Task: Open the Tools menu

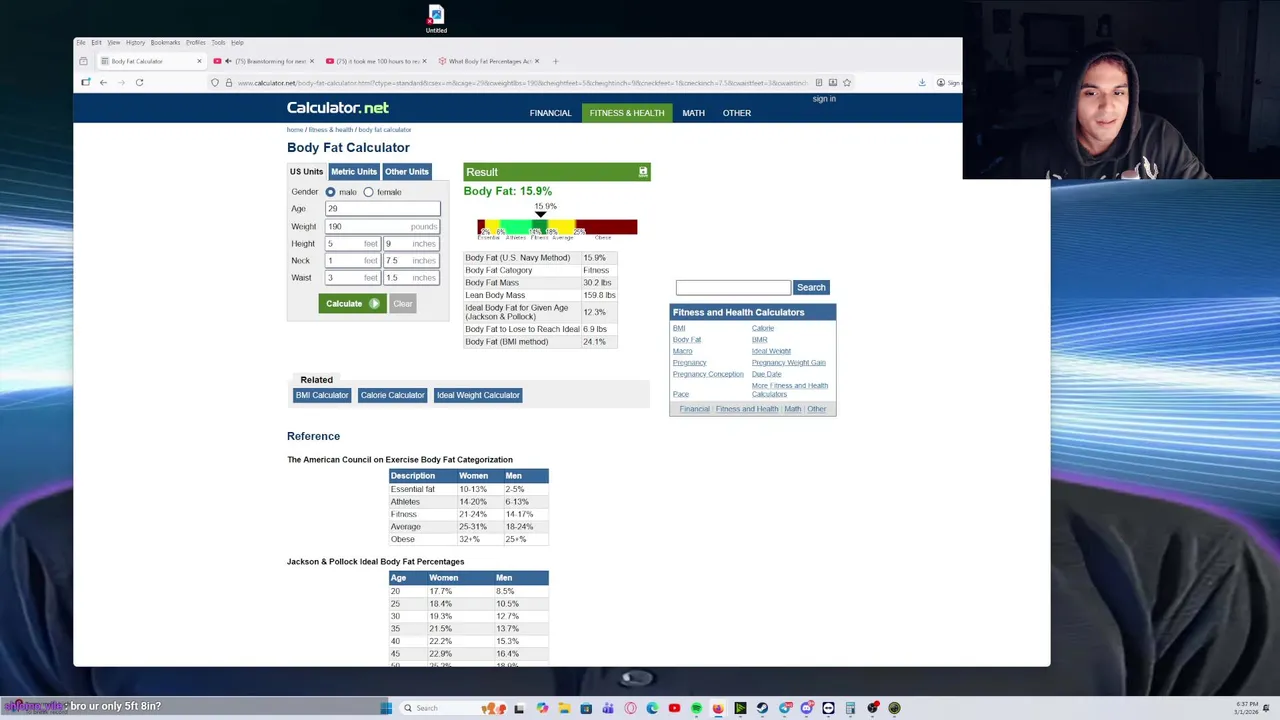Action: (x=218, y=42)
